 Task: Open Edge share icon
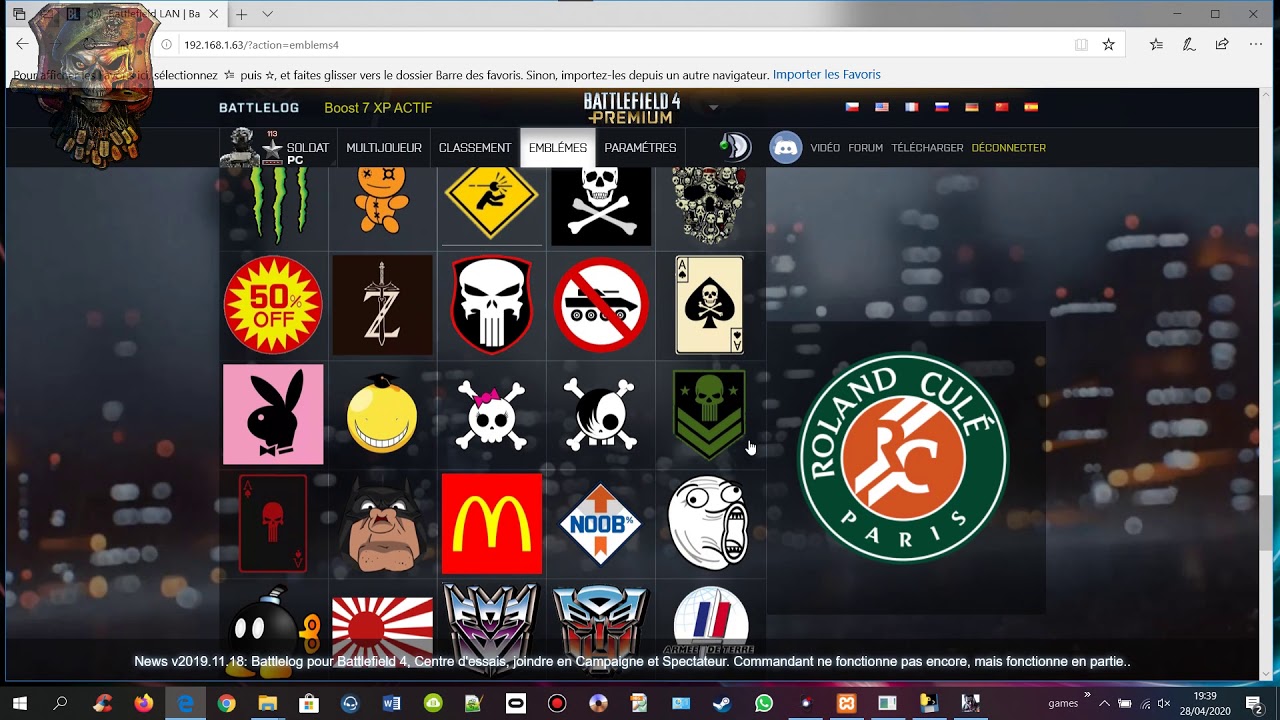point(1222,44)
